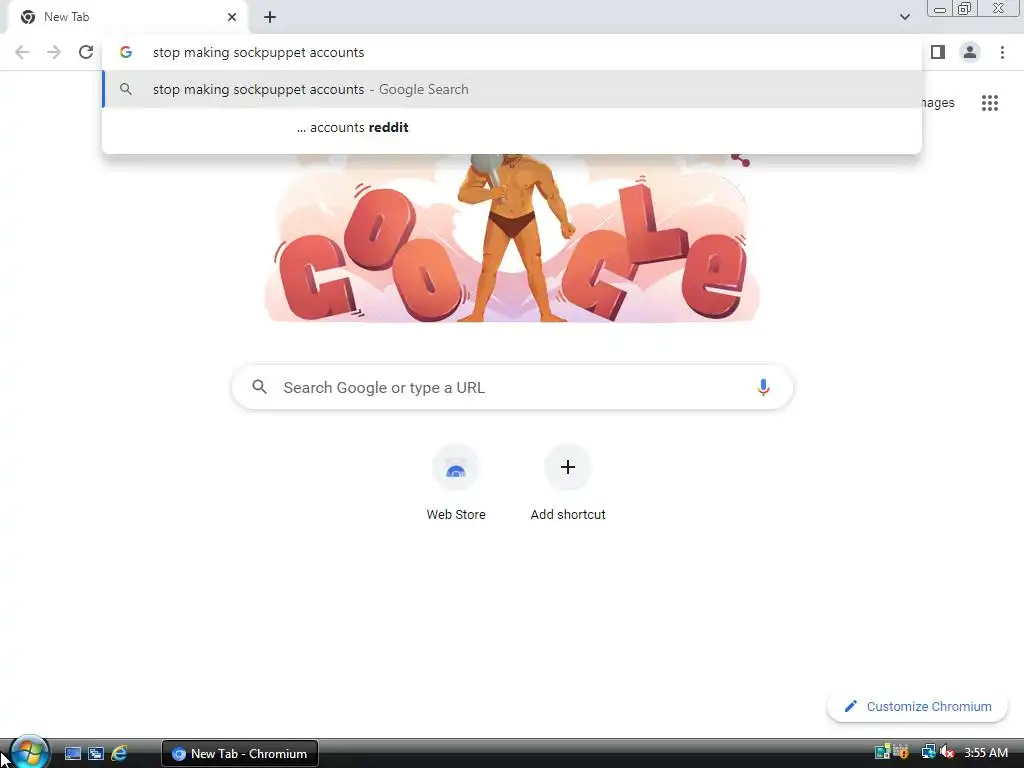
Task: Open the tab search dropdown chevron
Action: click(904, 17)
